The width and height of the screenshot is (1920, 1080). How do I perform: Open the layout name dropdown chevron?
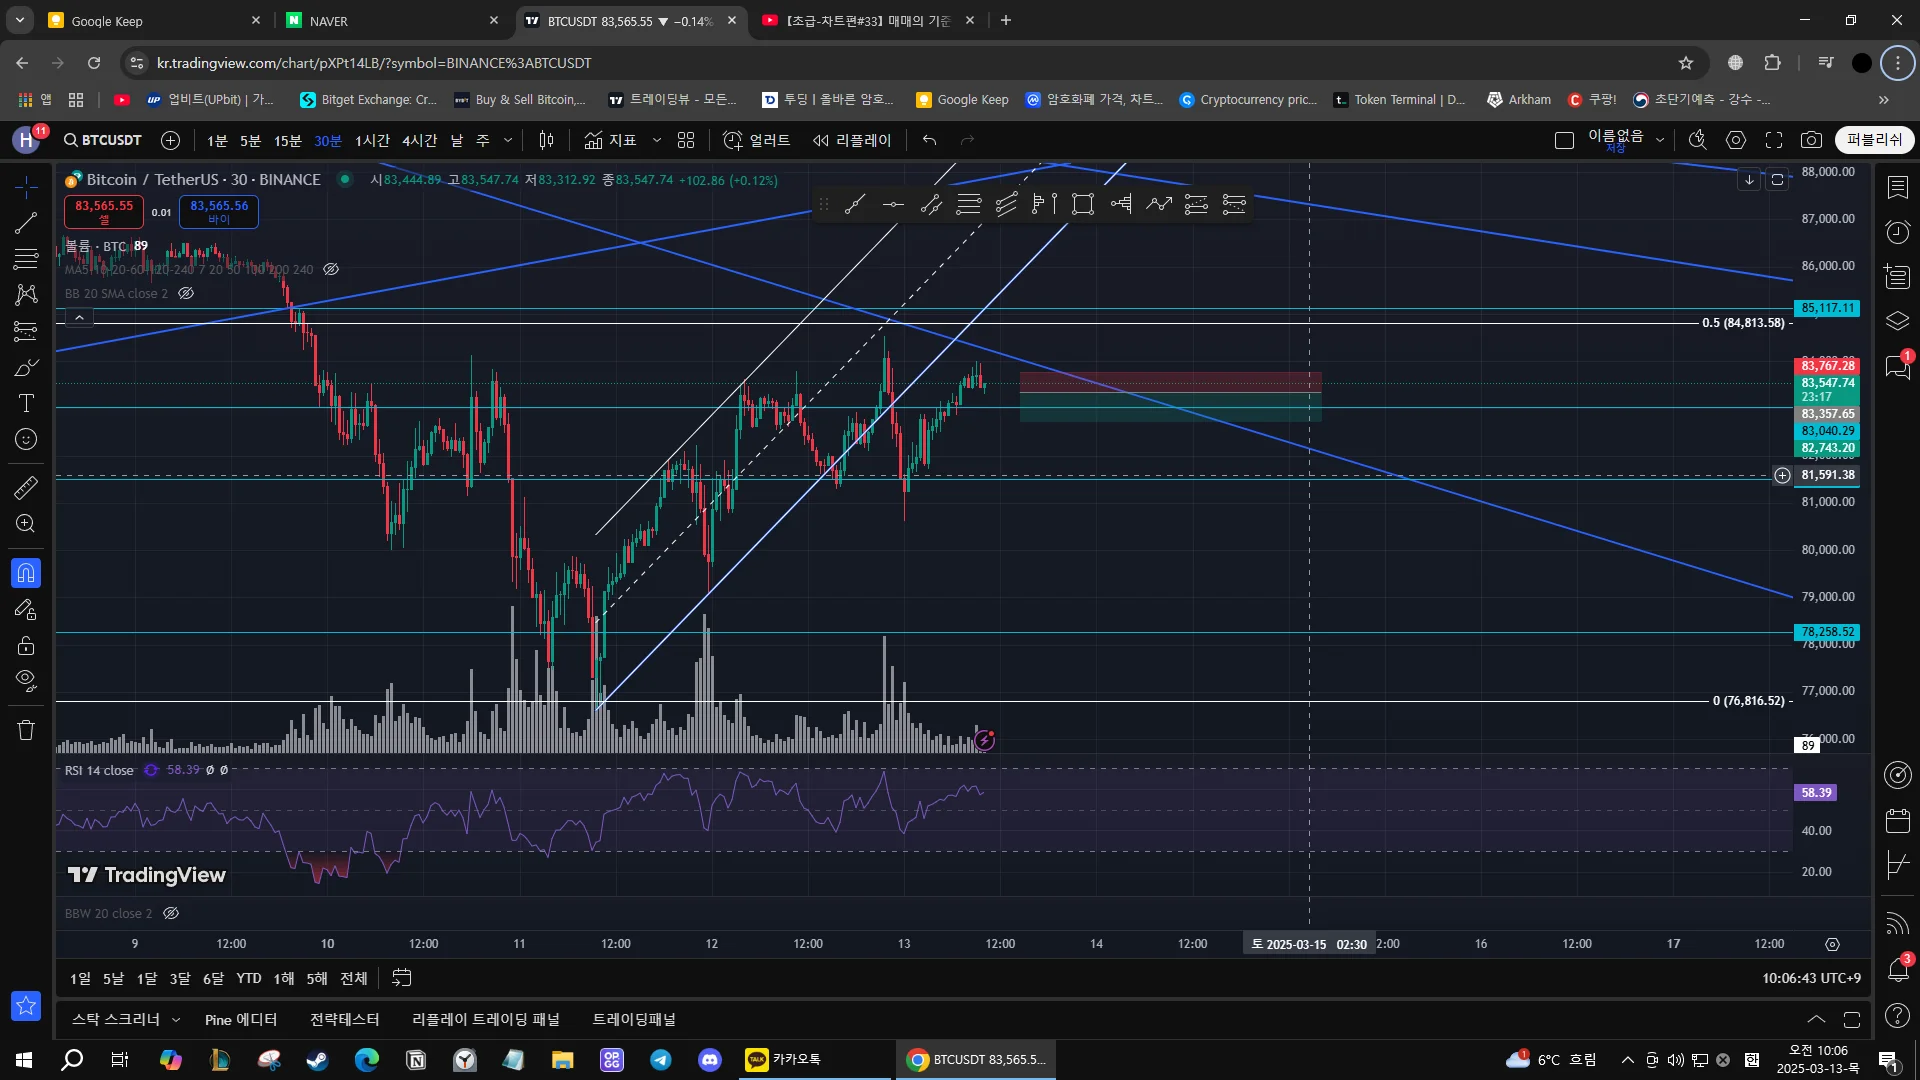(1660, 140)
